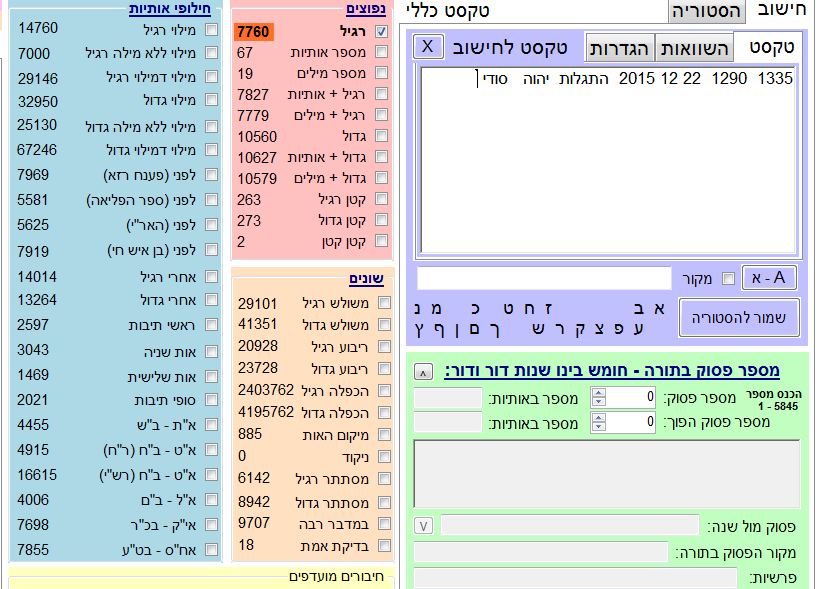
Task: Check the מילוי רגיל option
Action: [x=211, y=29]
